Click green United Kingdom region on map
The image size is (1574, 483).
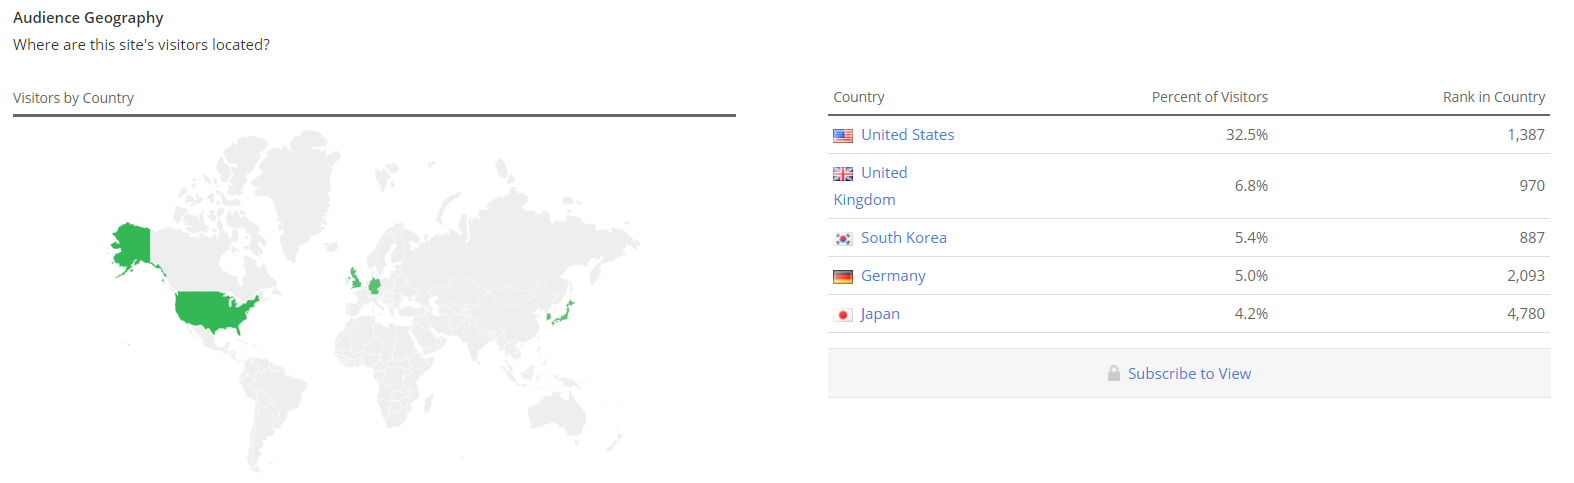tap(355, 278)
